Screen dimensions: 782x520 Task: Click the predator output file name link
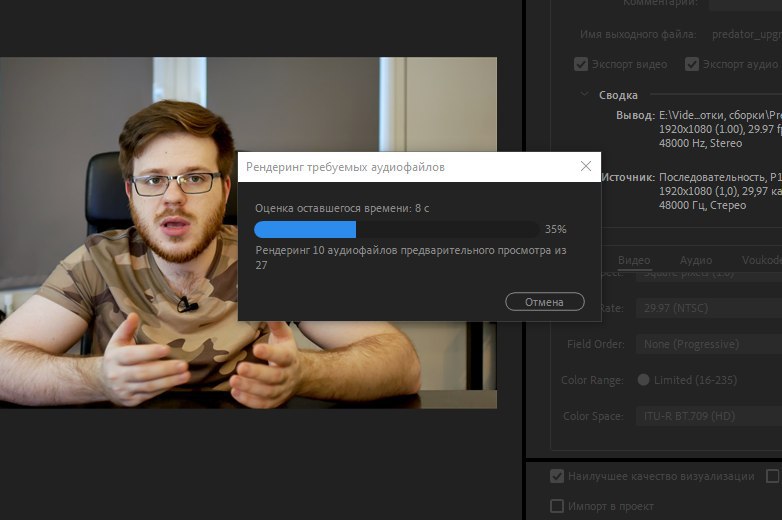coord(747,34)
